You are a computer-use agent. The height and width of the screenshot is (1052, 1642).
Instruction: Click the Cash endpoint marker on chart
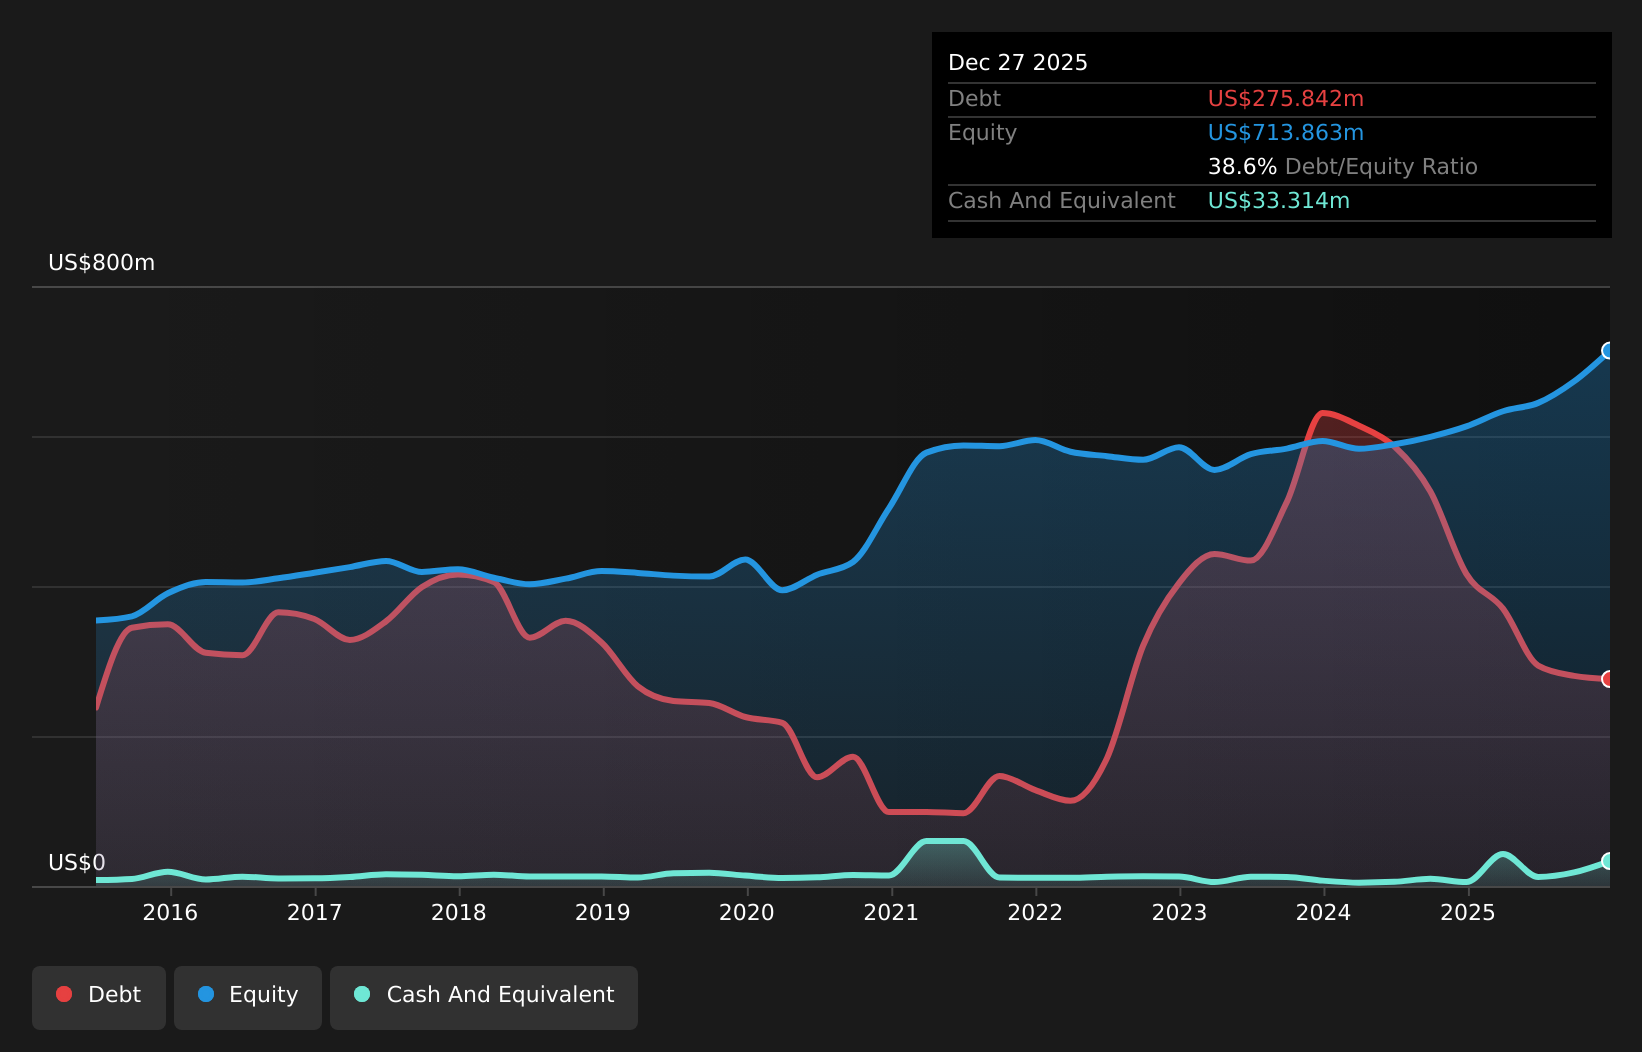[1608, 861]
